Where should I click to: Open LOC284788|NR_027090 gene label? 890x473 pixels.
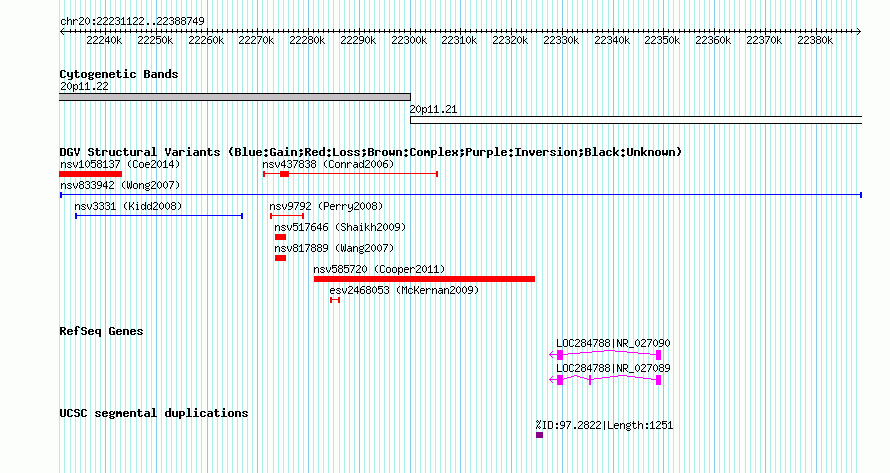pos(613,343)
